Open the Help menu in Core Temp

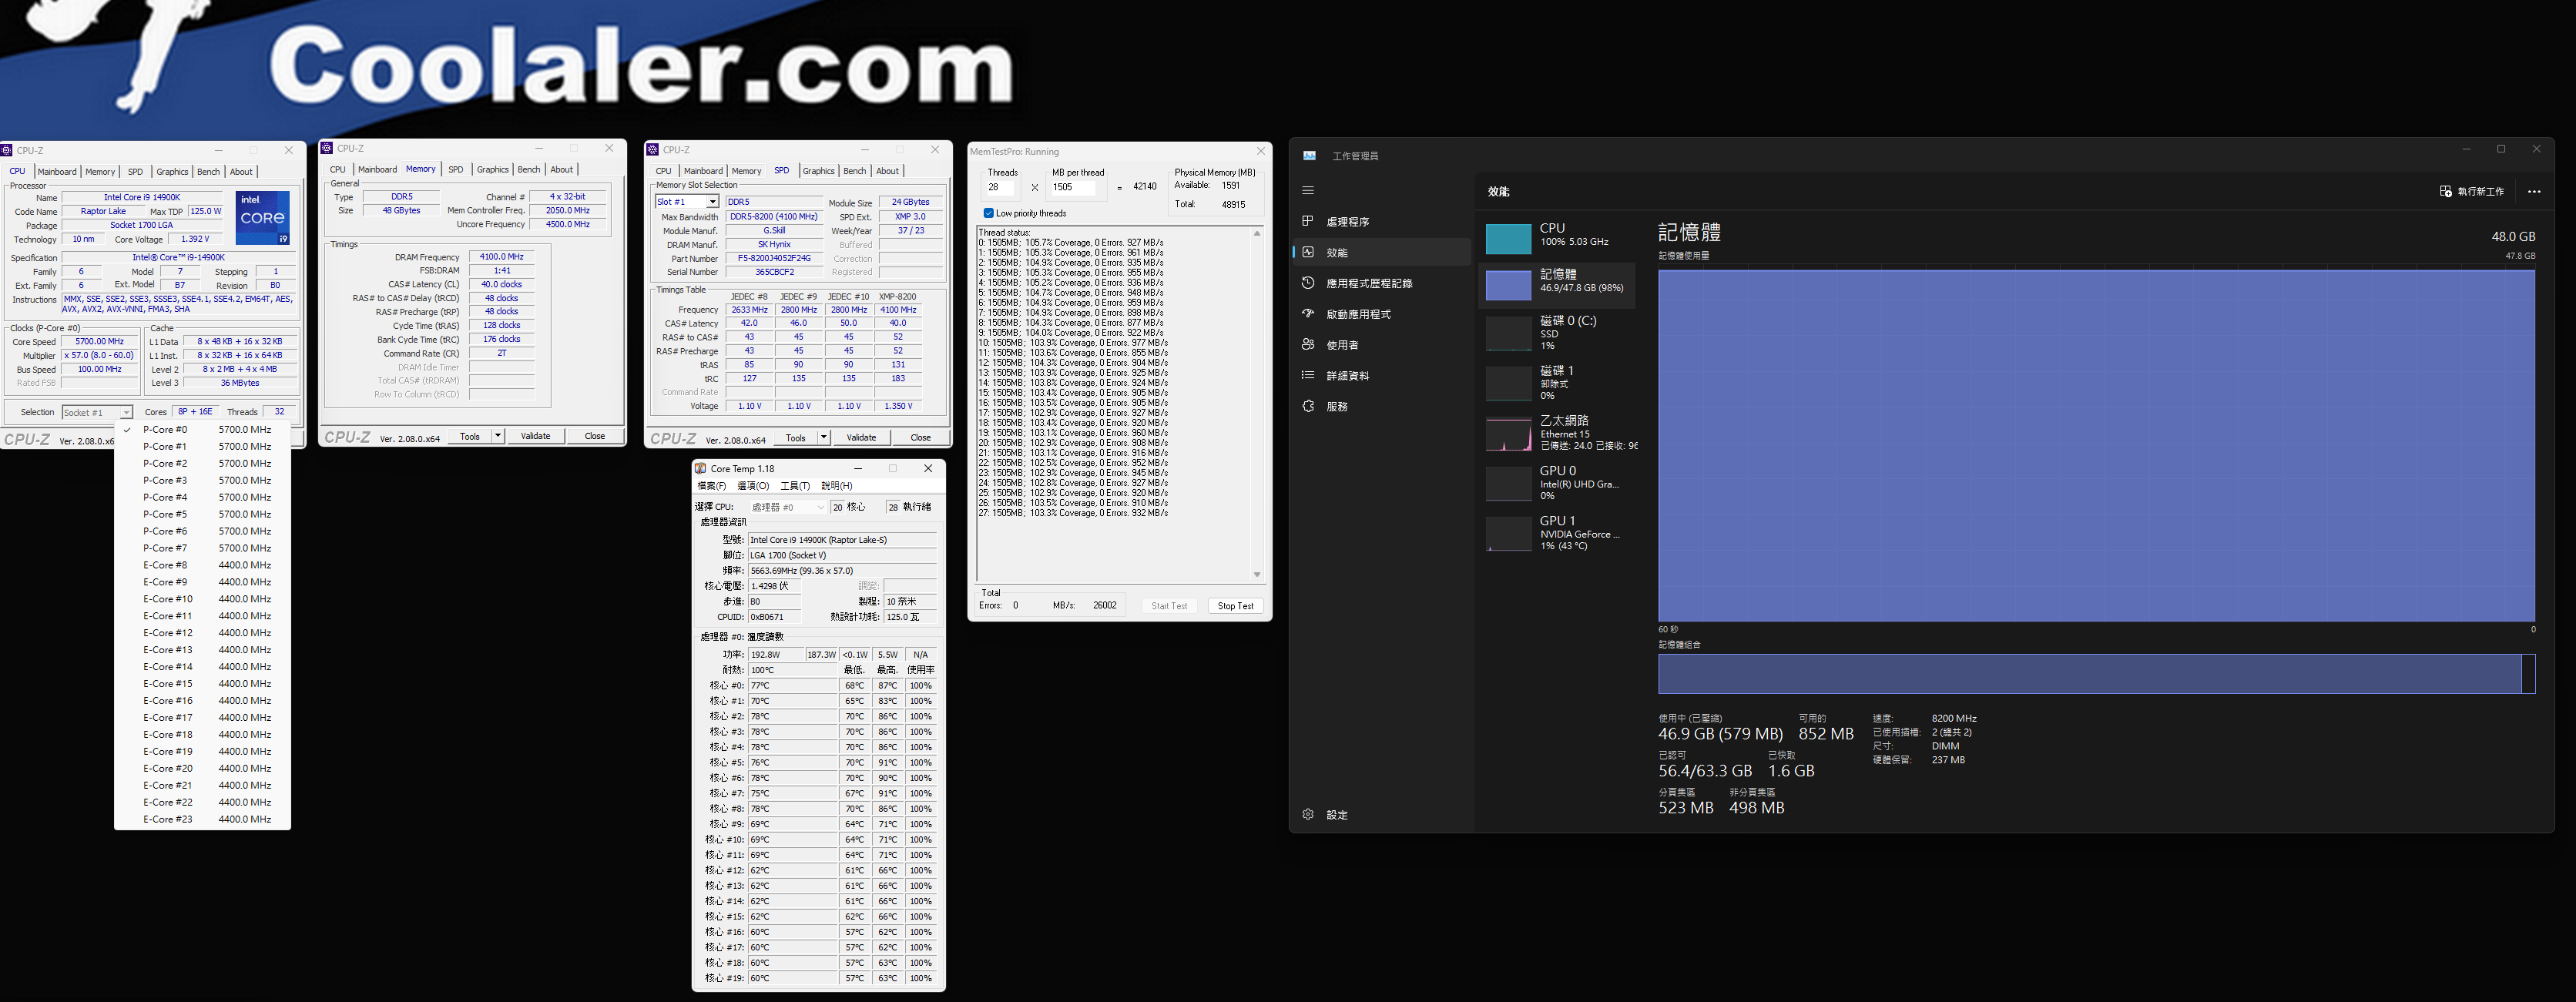tap(836, 486)
